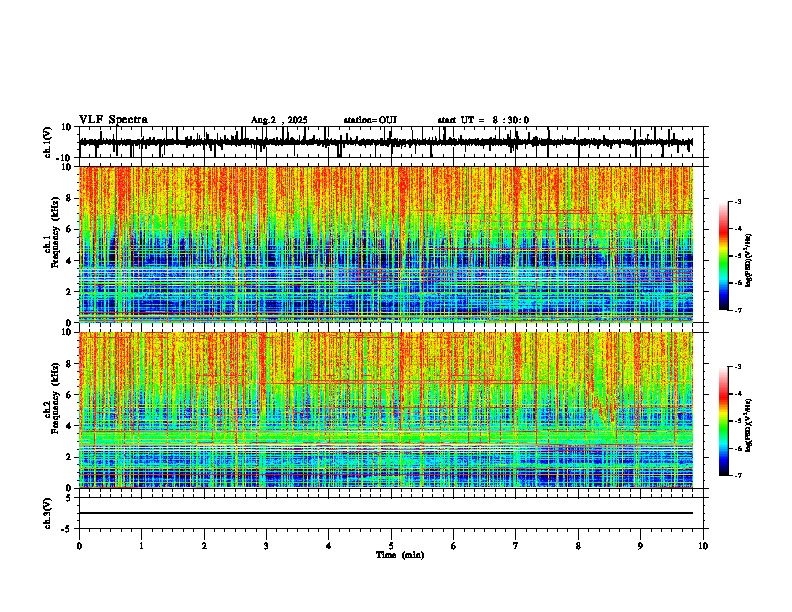Click the "ch.1(V)" waveform axis label
Screen dimensions: 792x612
[x=48, y=142]
